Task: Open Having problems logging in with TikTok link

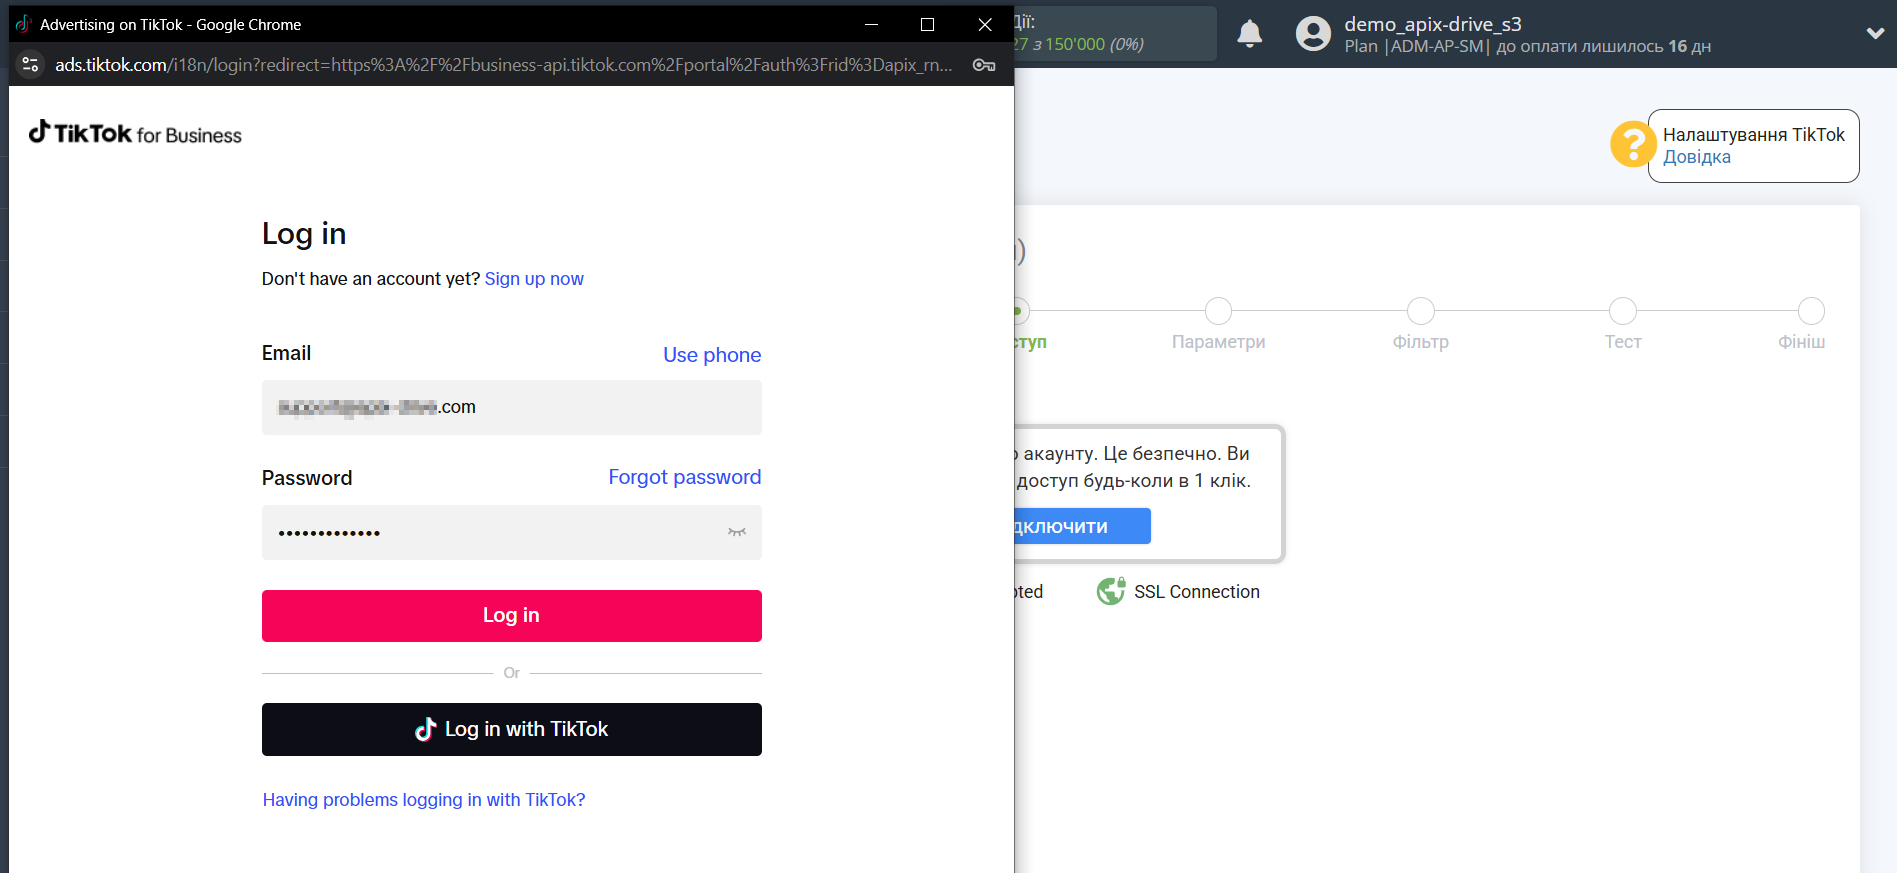Action: pos(424,800)
